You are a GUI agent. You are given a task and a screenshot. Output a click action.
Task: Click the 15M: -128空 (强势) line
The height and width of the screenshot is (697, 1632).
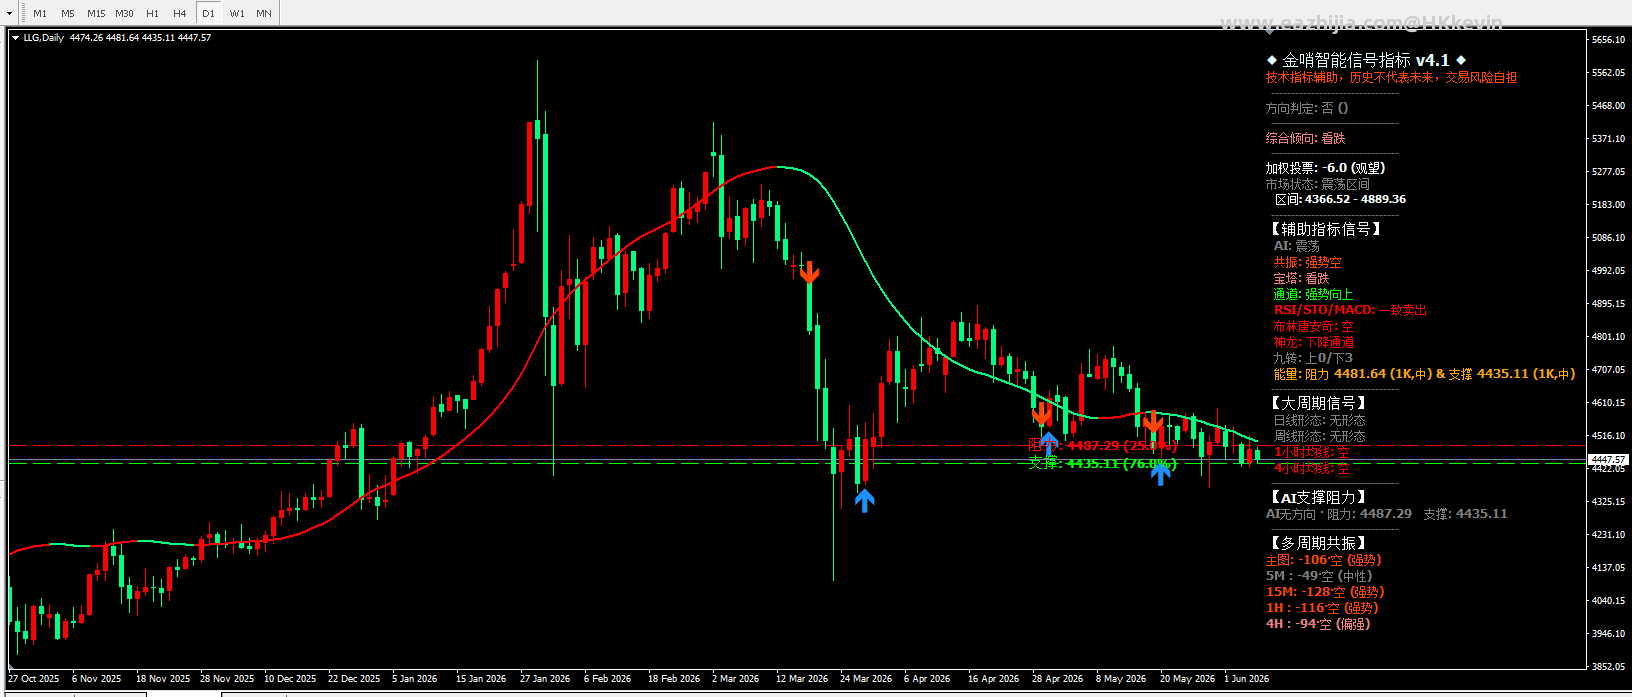1325,592
